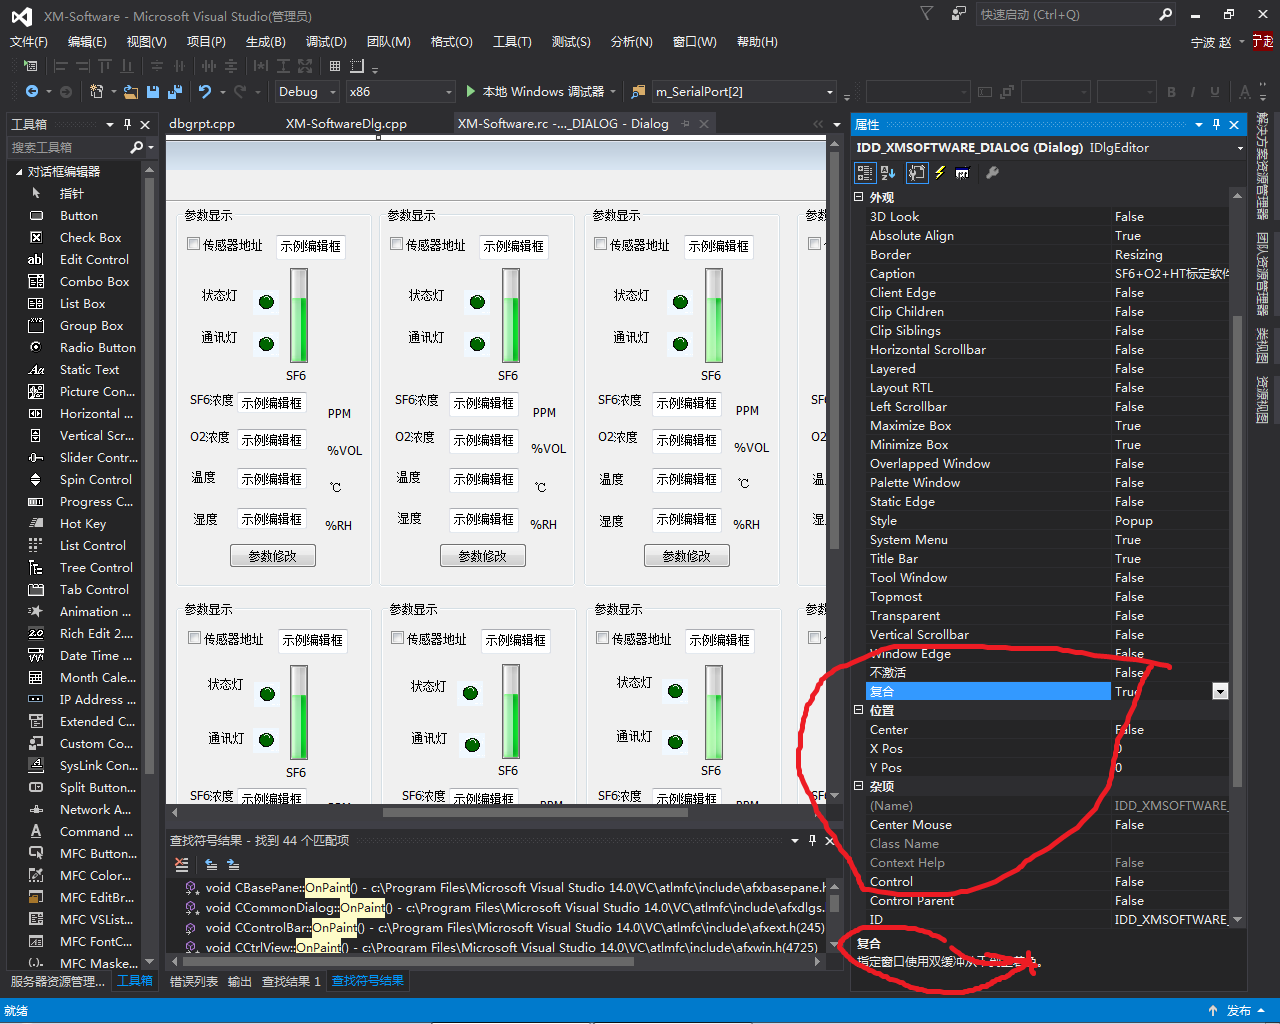Click the navigate backward arrow icon

click(x=32, y=91)
